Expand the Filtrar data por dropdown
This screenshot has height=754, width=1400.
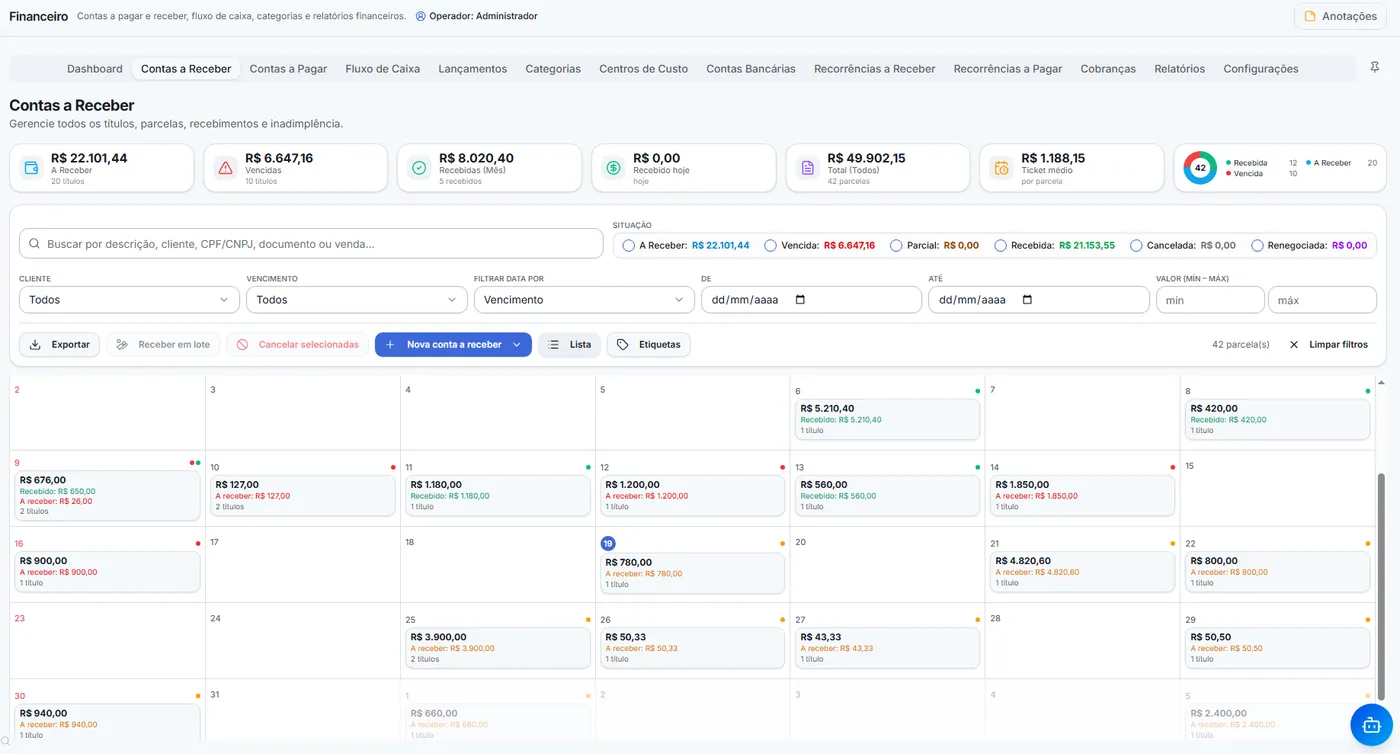(x=584, y=300)
